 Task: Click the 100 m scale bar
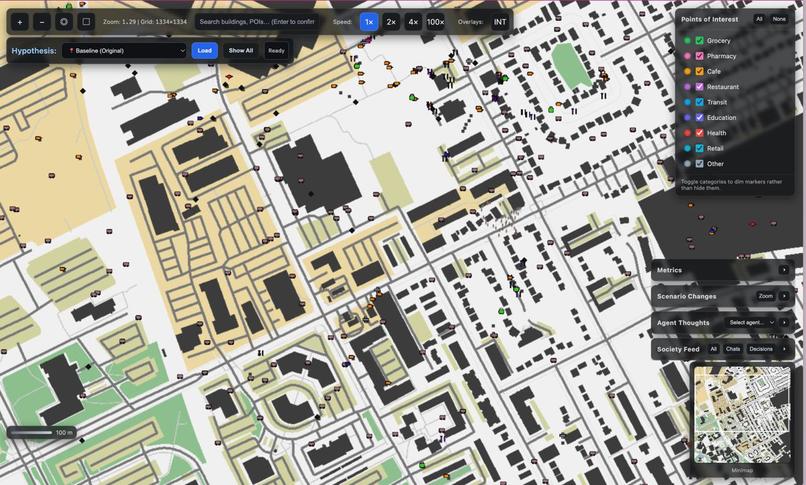coord(42,433)
